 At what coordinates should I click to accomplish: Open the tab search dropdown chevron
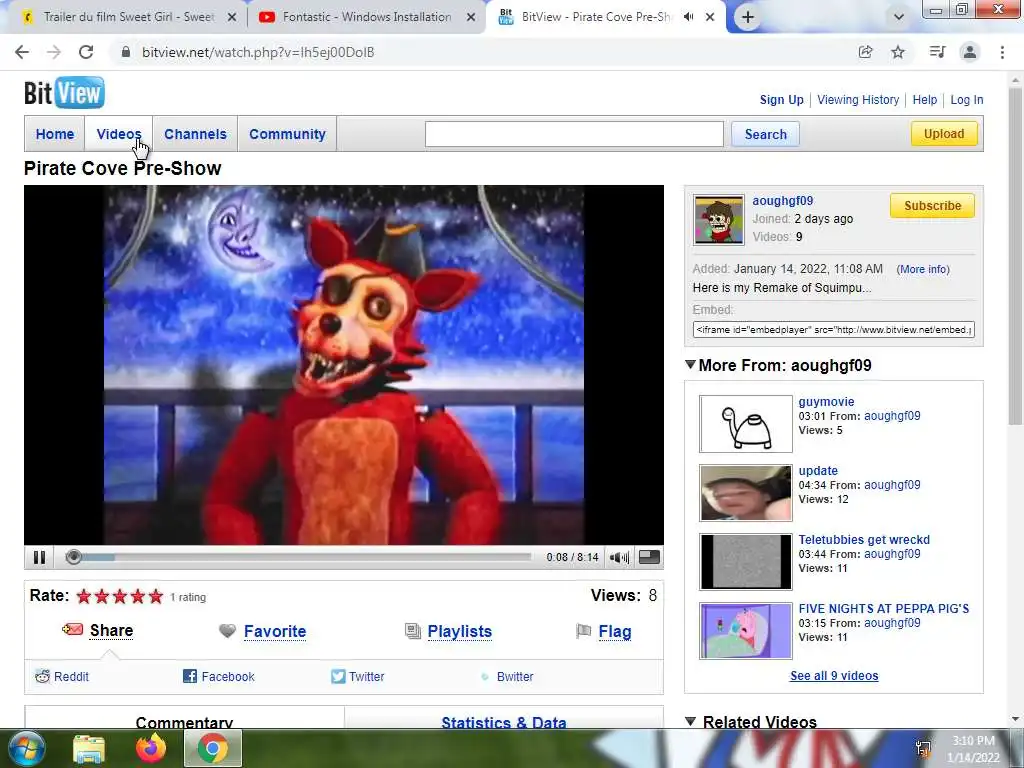899,17
